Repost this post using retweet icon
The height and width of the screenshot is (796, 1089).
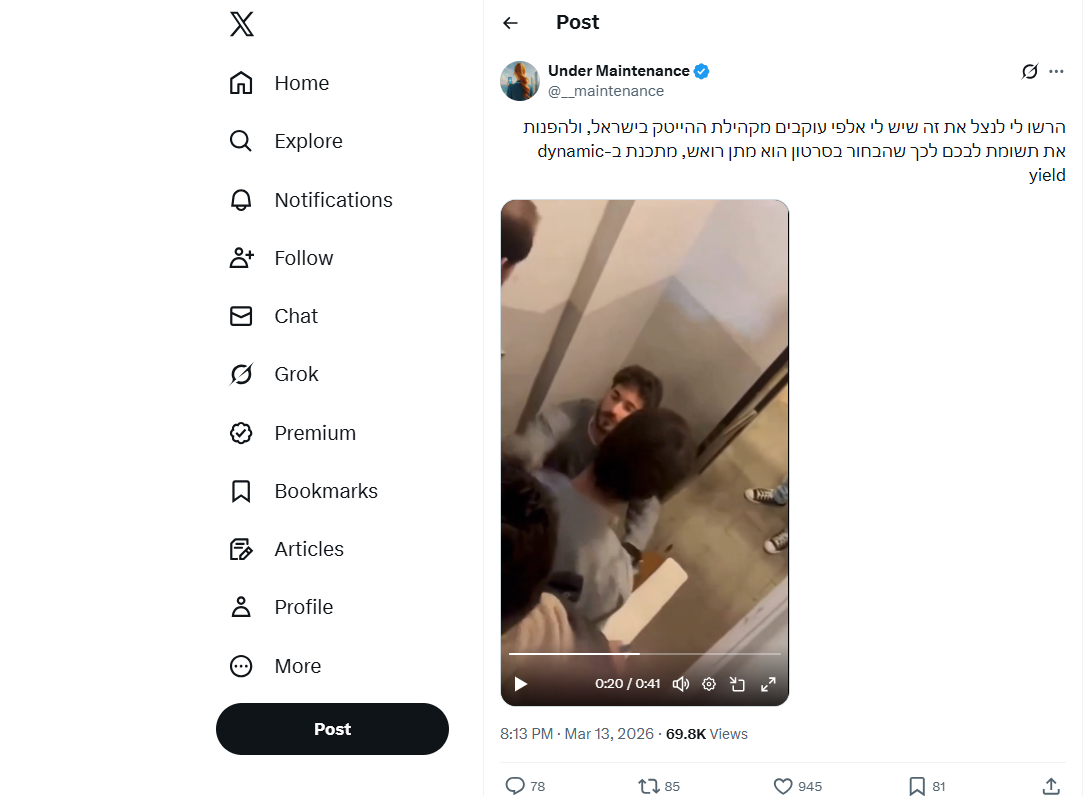(x=649, y=786)
